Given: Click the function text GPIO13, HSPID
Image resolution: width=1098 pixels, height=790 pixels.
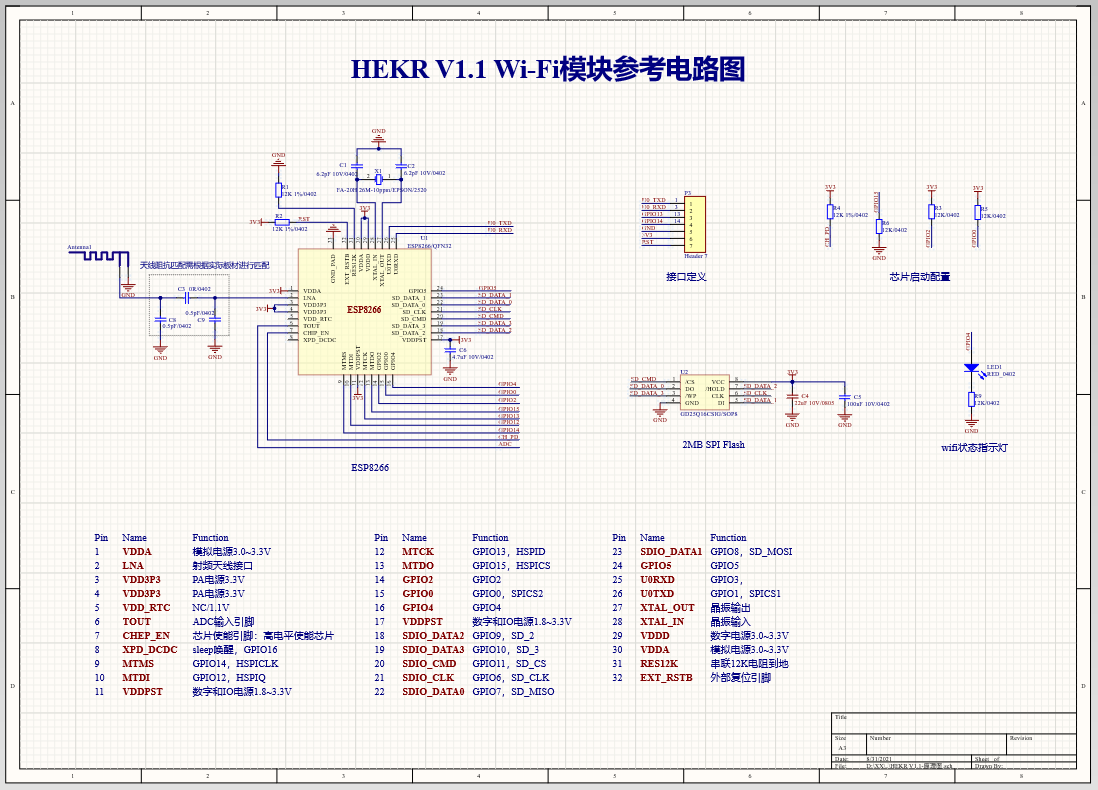Looking at the screenshot, I should click(x=508, y=551).
